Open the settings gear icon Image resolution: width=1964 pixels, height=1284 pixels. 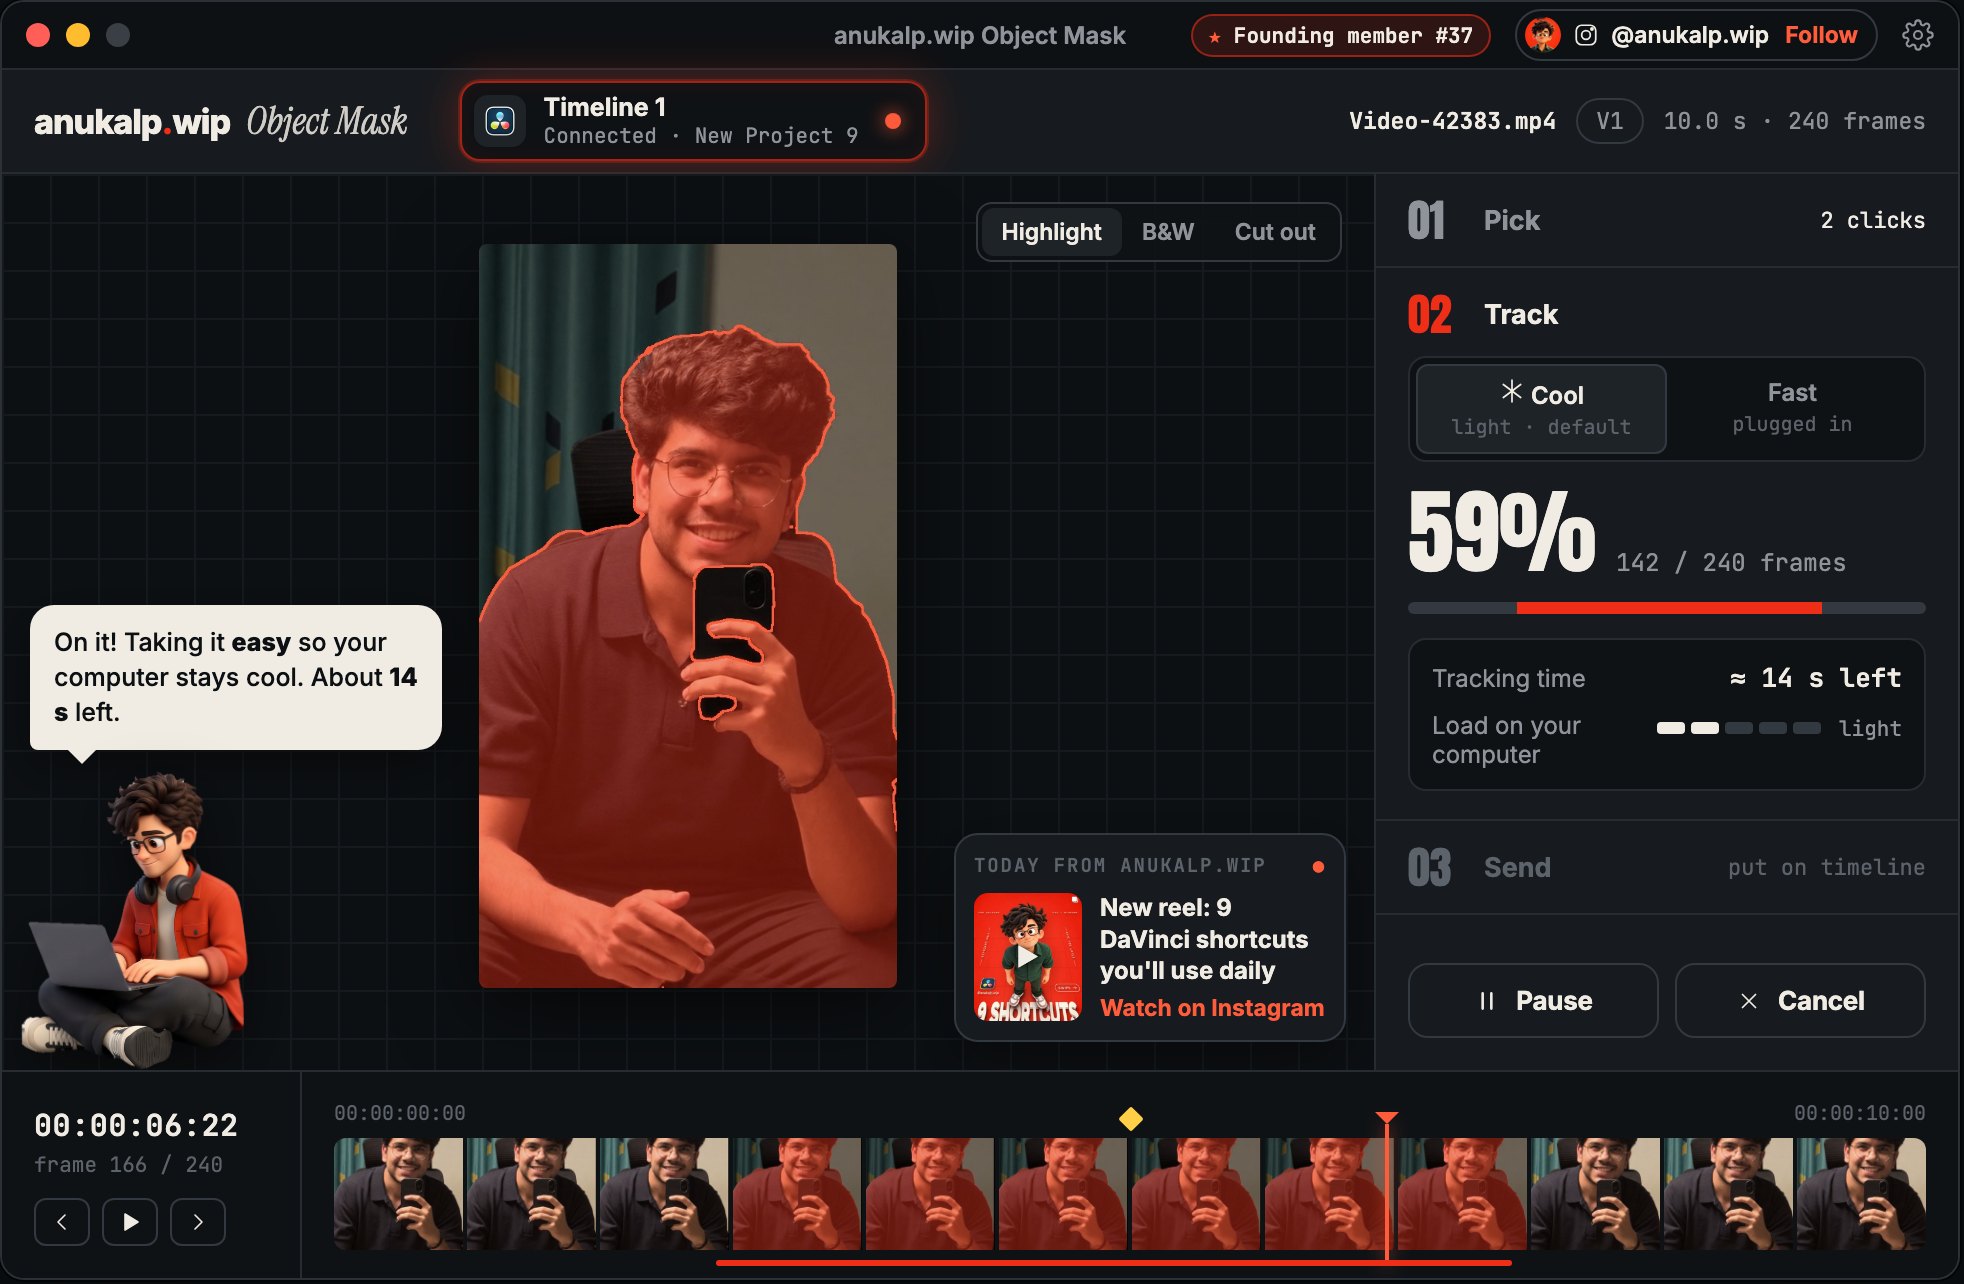[x=1917, y=35]
